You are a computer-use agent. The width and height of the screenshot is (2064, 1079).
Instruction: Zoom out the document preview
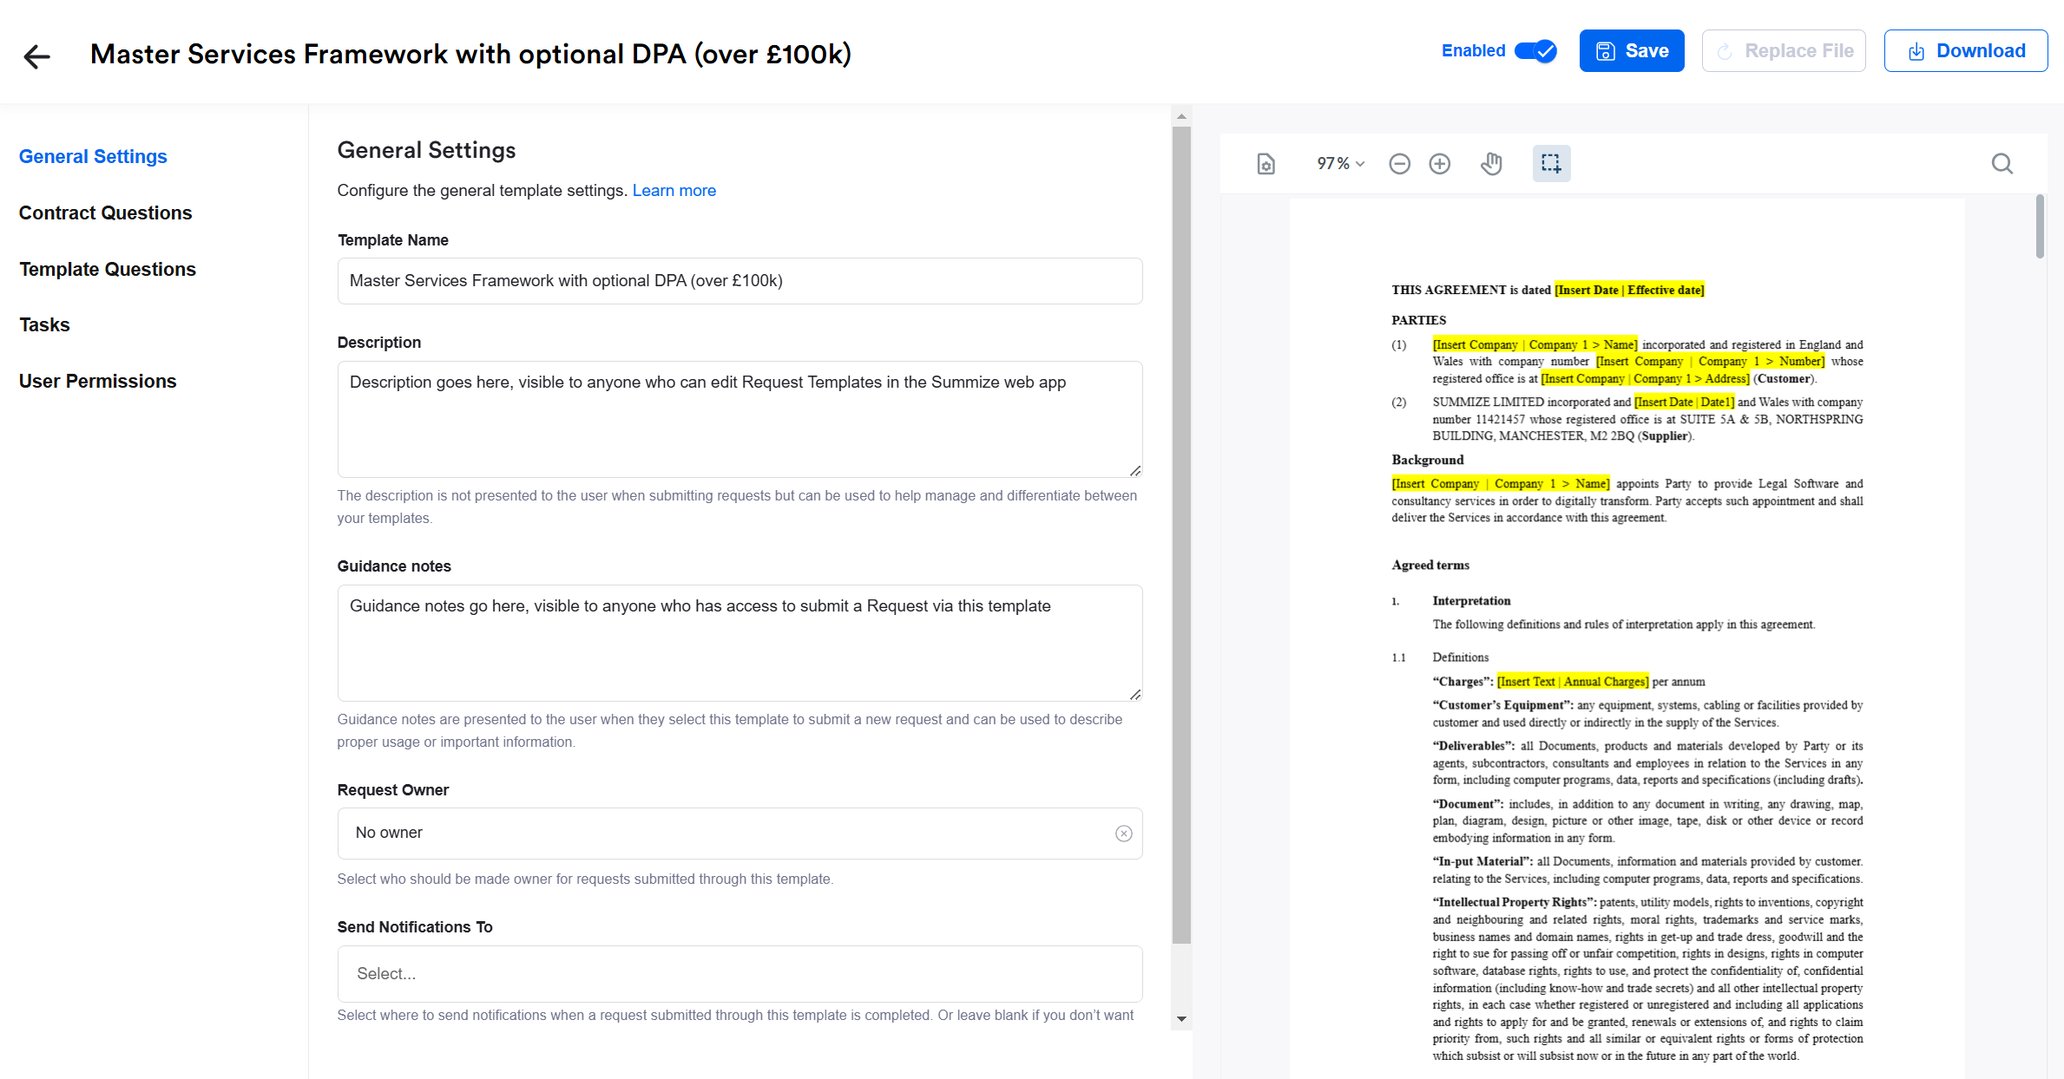coord(1399,164)
